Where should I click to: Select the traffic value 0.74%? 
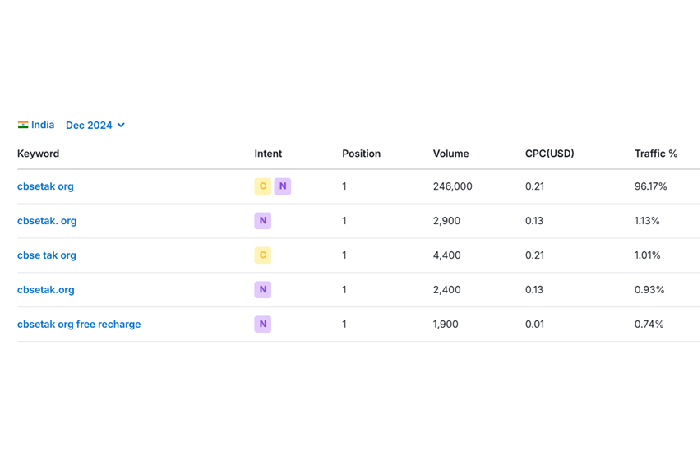649,324
